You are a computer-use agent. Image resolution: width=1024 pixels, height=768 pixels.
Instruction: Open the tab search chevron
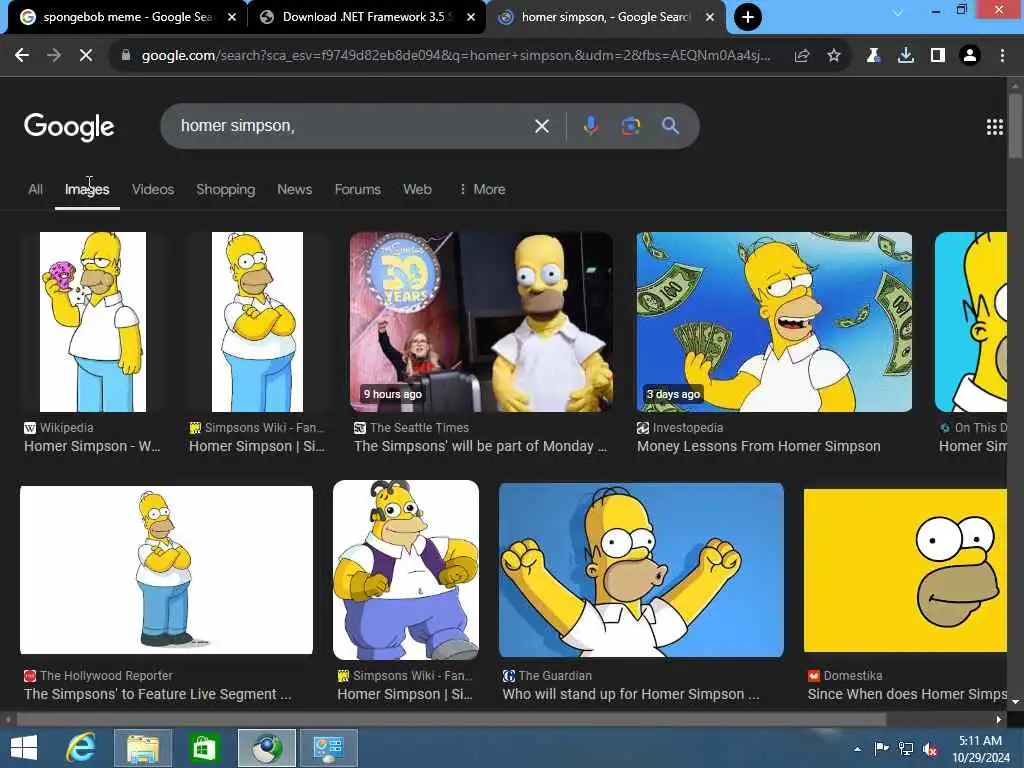pos(898,12)
